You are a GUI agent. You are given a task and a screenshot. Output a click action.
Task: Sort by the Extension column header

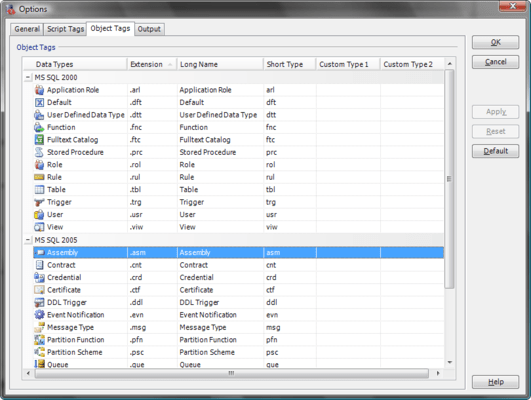(152, 64)
